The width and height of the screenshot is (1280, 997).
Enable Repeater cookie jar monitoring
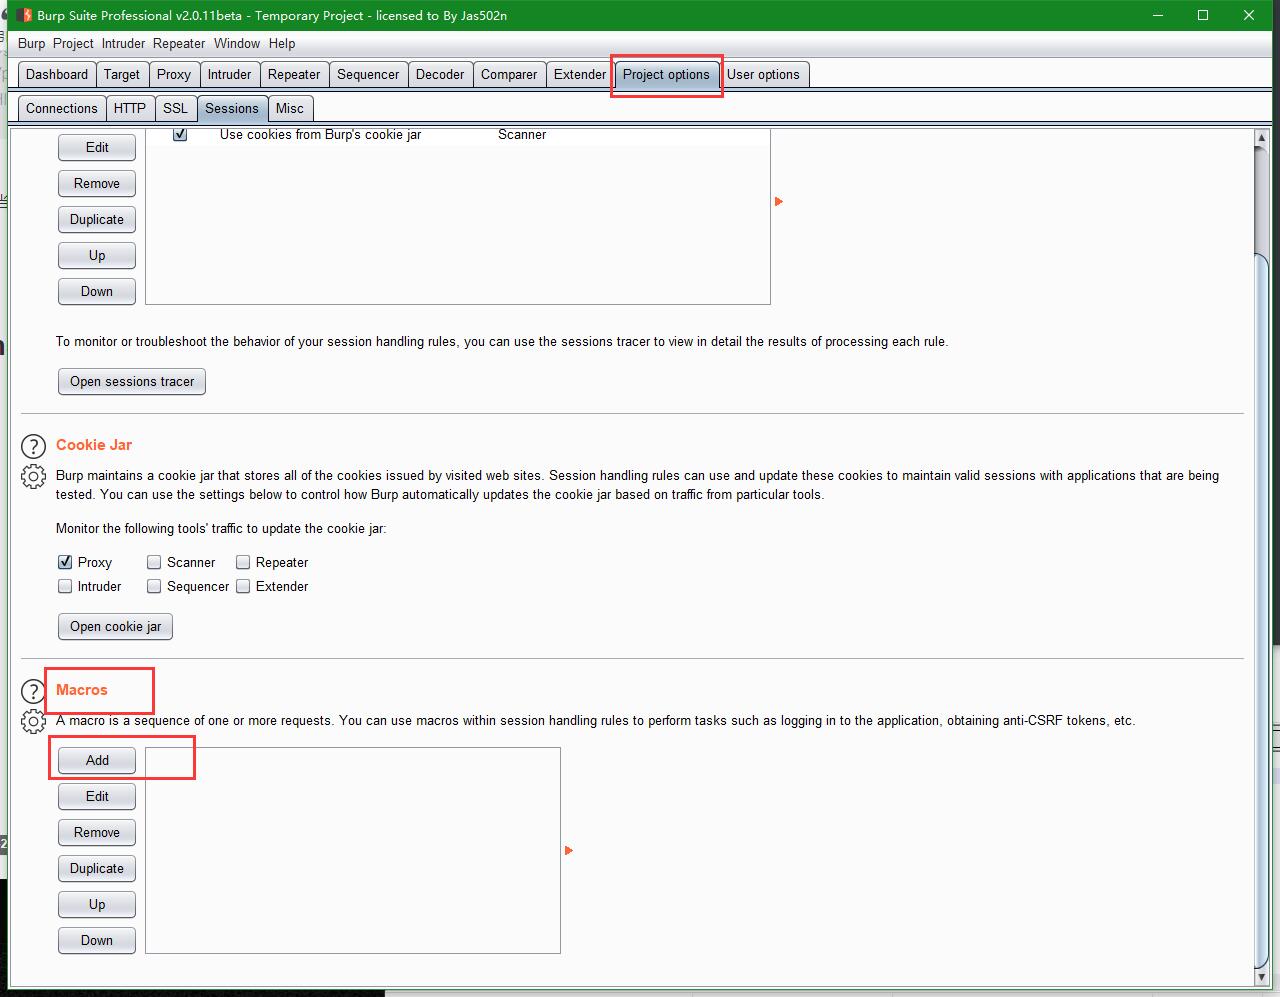243,562
